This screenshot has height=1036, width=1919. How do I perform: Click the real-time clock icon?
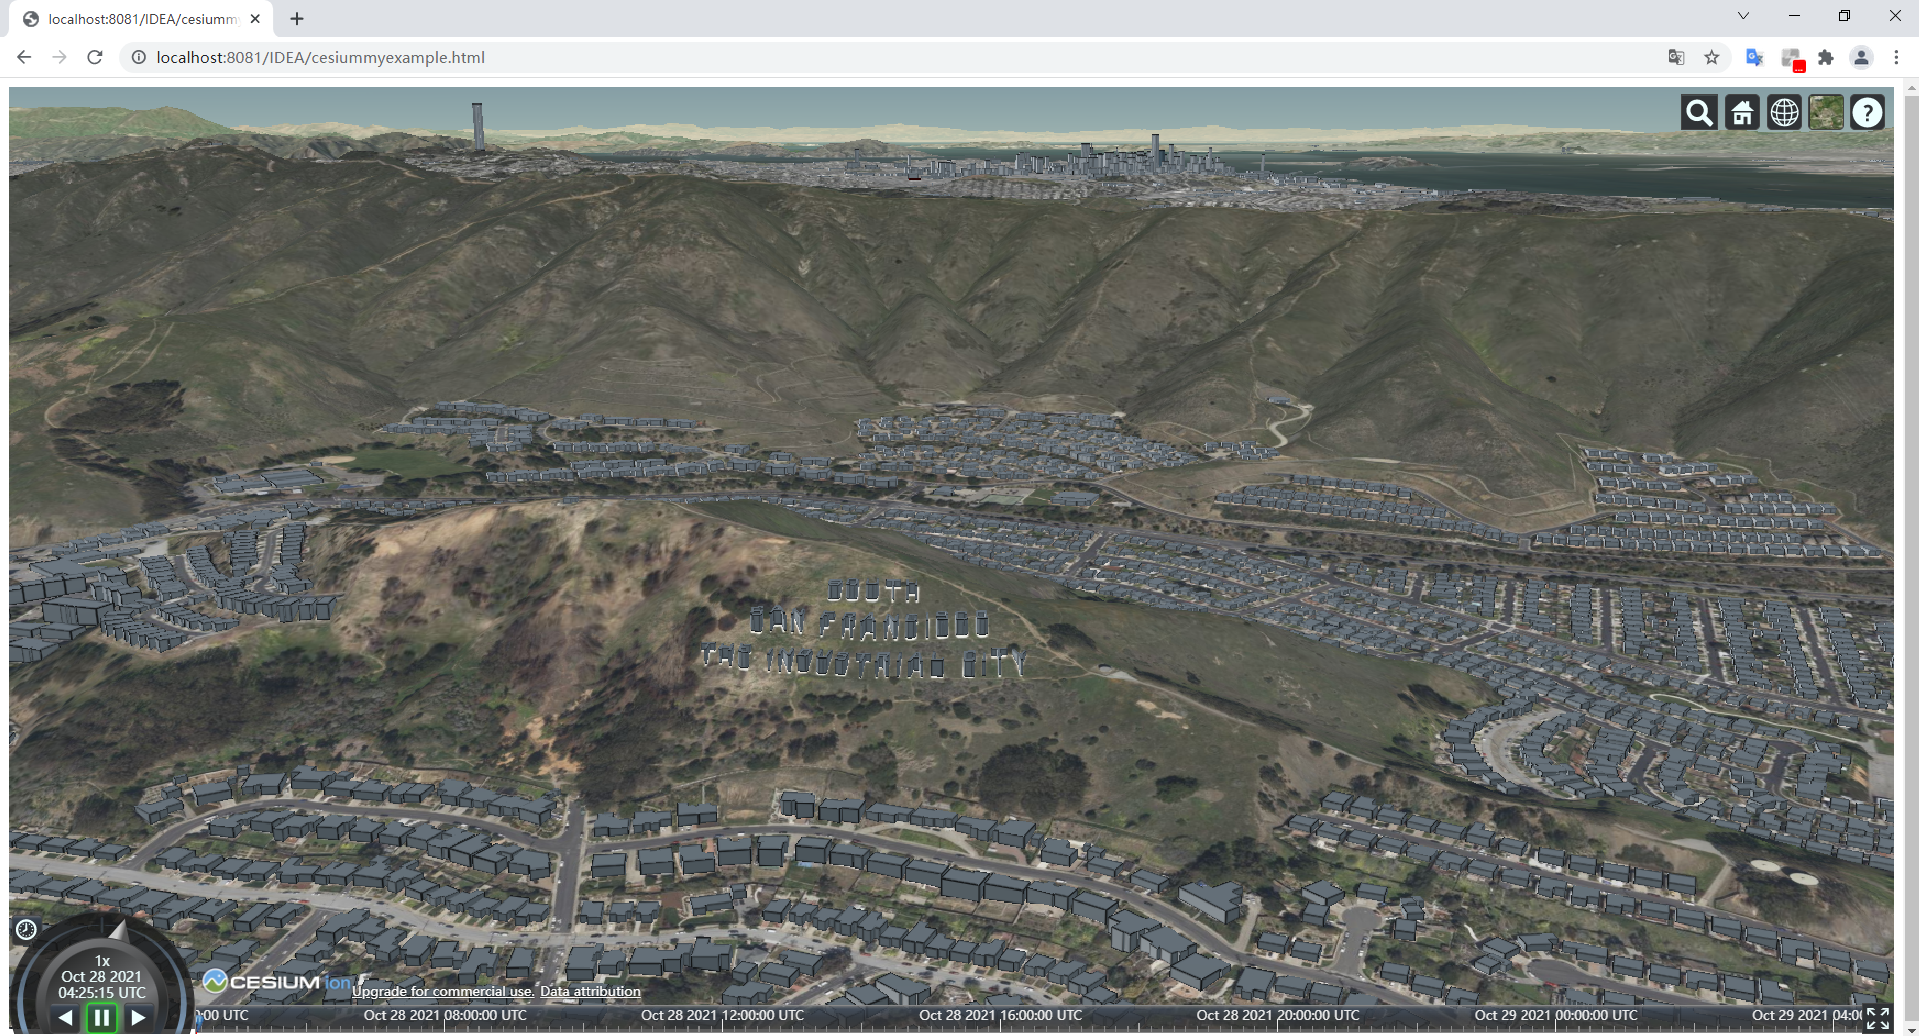tap(27, 930)
